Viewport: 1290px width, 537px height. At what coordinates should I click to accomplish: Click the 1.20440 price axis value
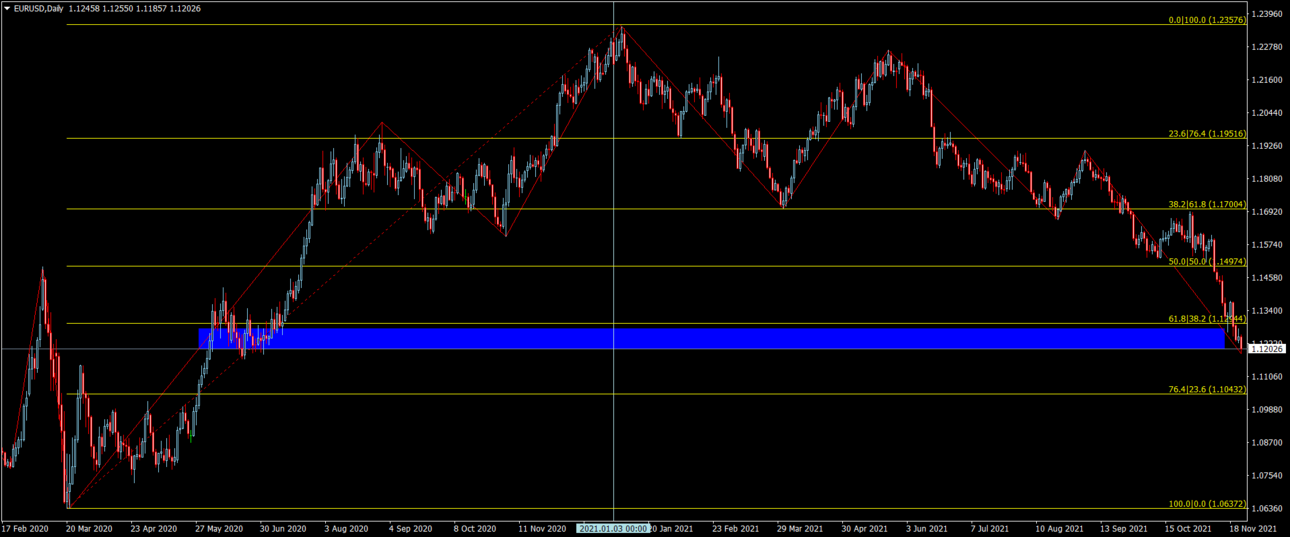point(1268,113)
